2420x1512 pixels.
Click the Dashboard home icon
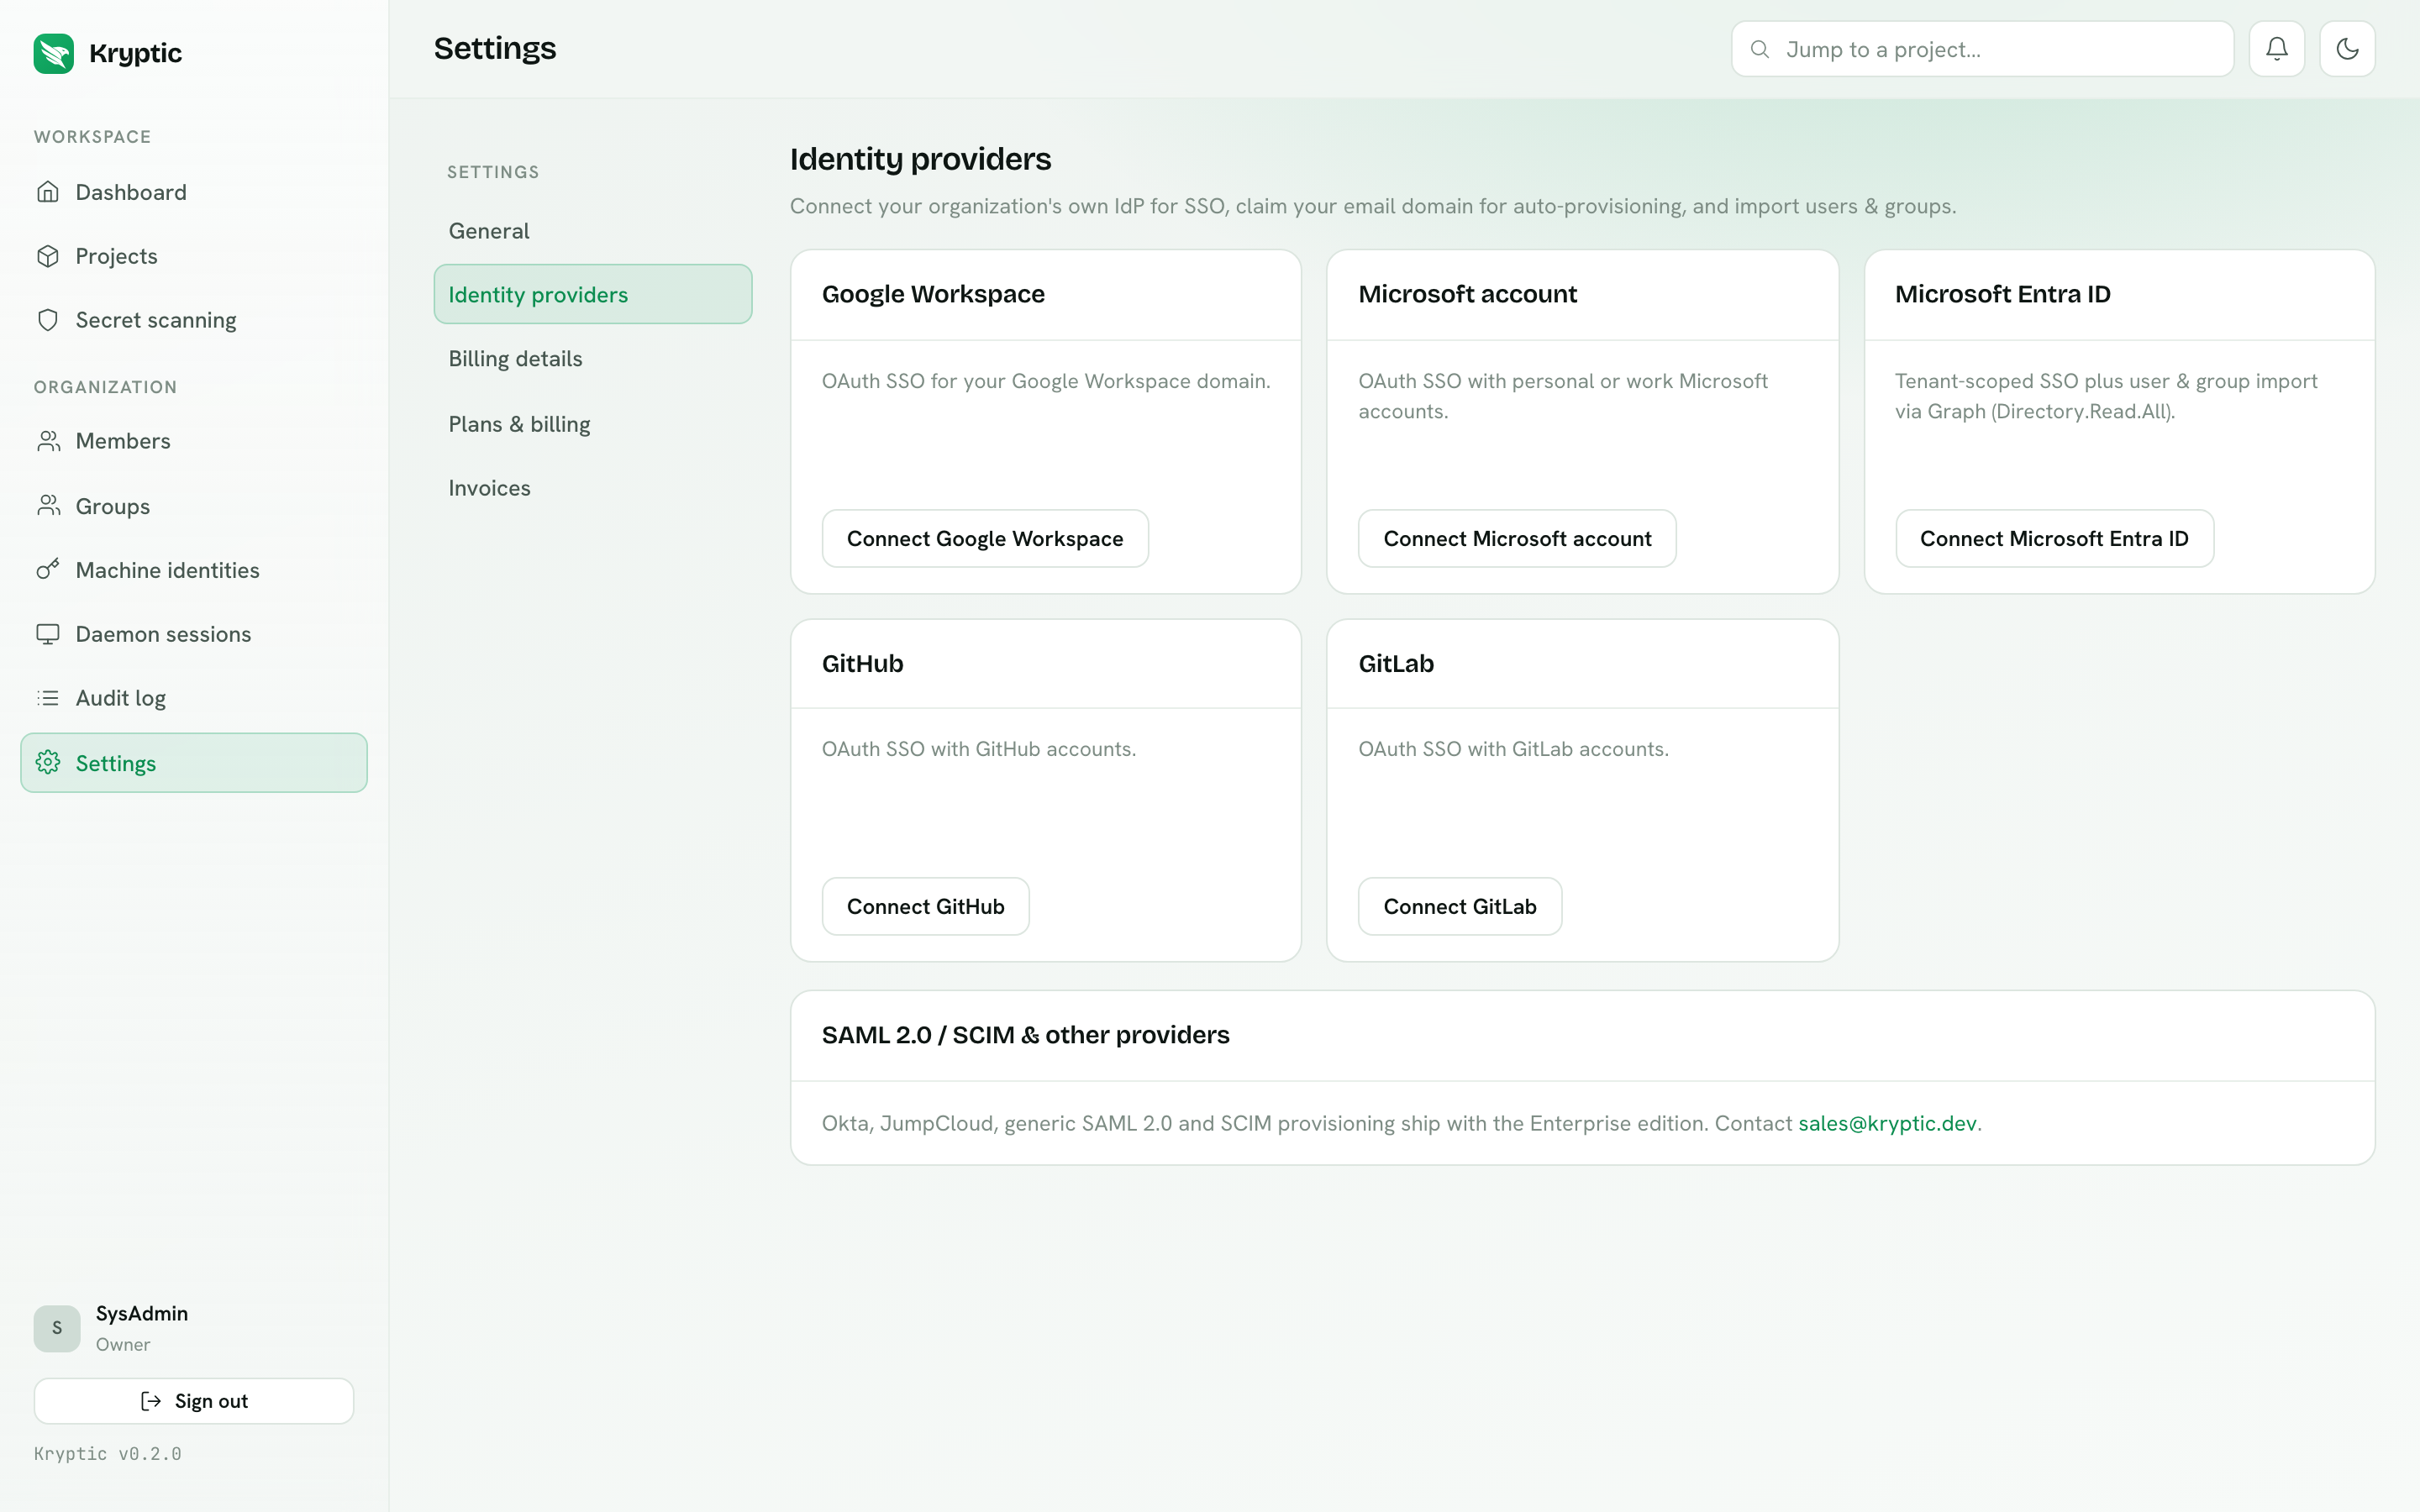click(48, 192)
